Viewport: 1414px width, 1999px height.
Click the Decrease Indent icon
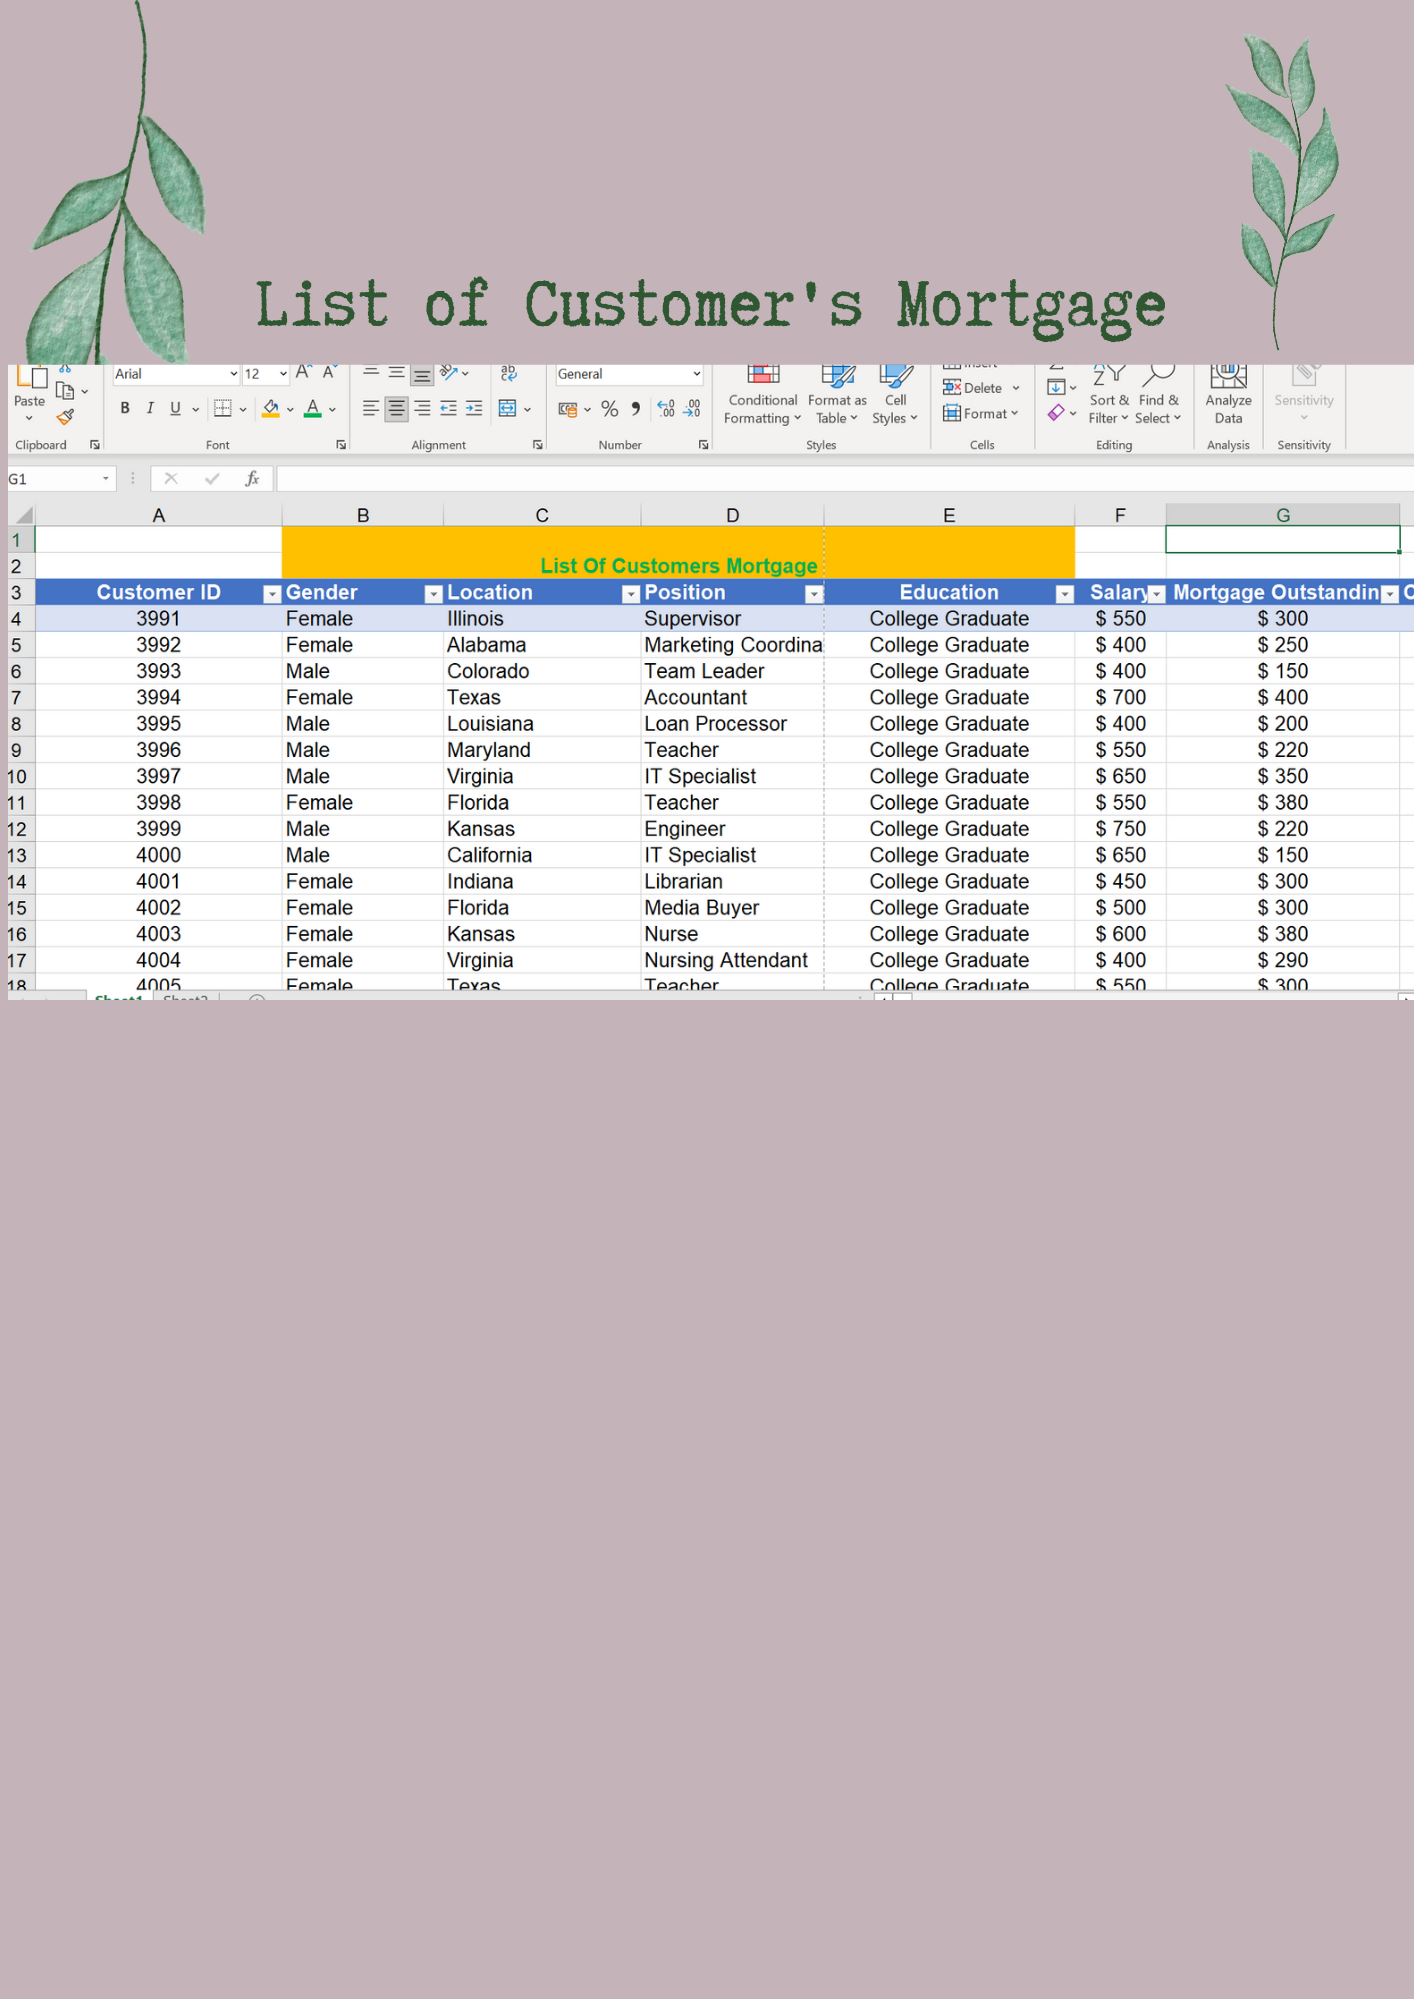pos(448,408)
